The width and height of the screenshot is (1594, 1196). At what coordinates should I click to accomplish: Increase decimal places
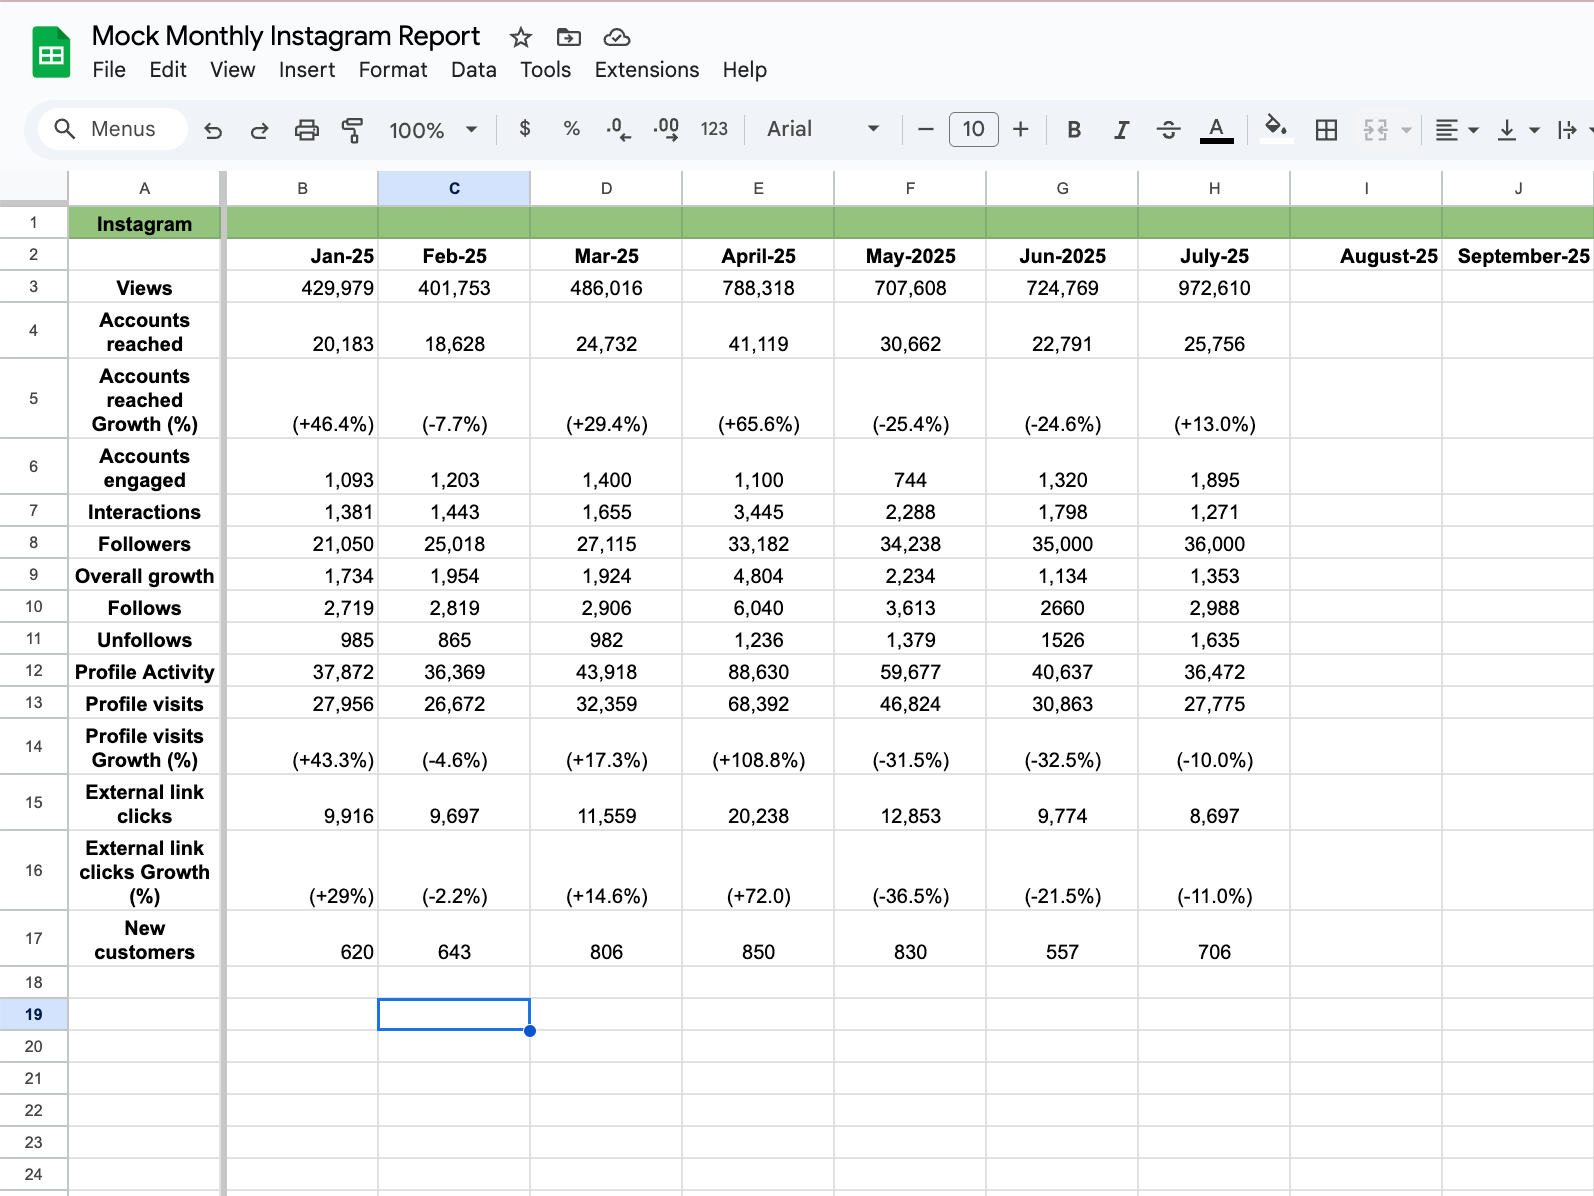[x=666, y=129]
